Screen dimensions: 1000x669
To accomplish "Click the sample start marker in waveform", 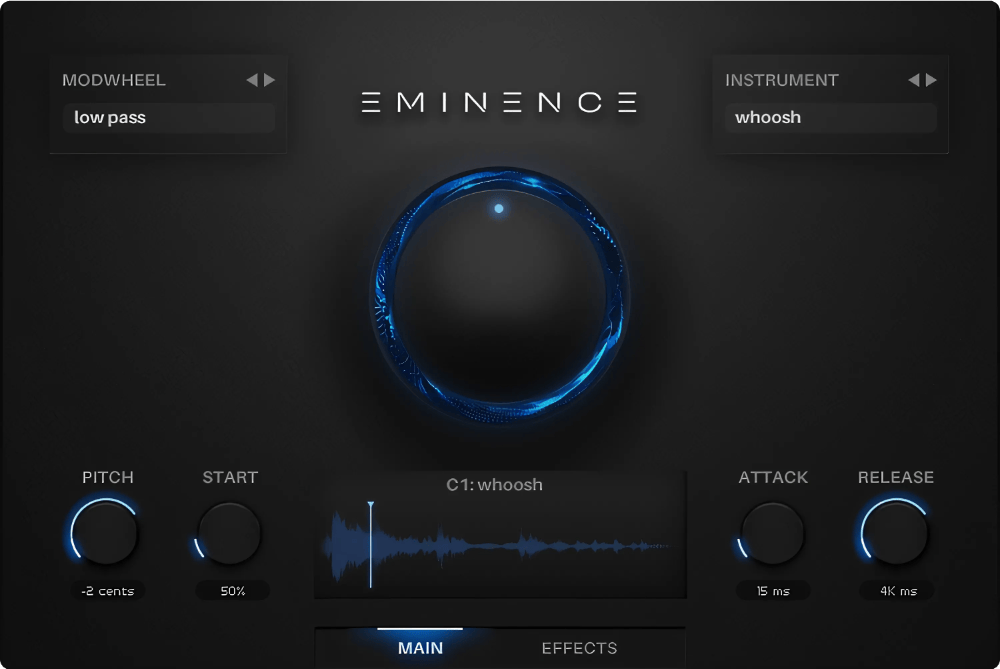I will (x=371, y=544).
